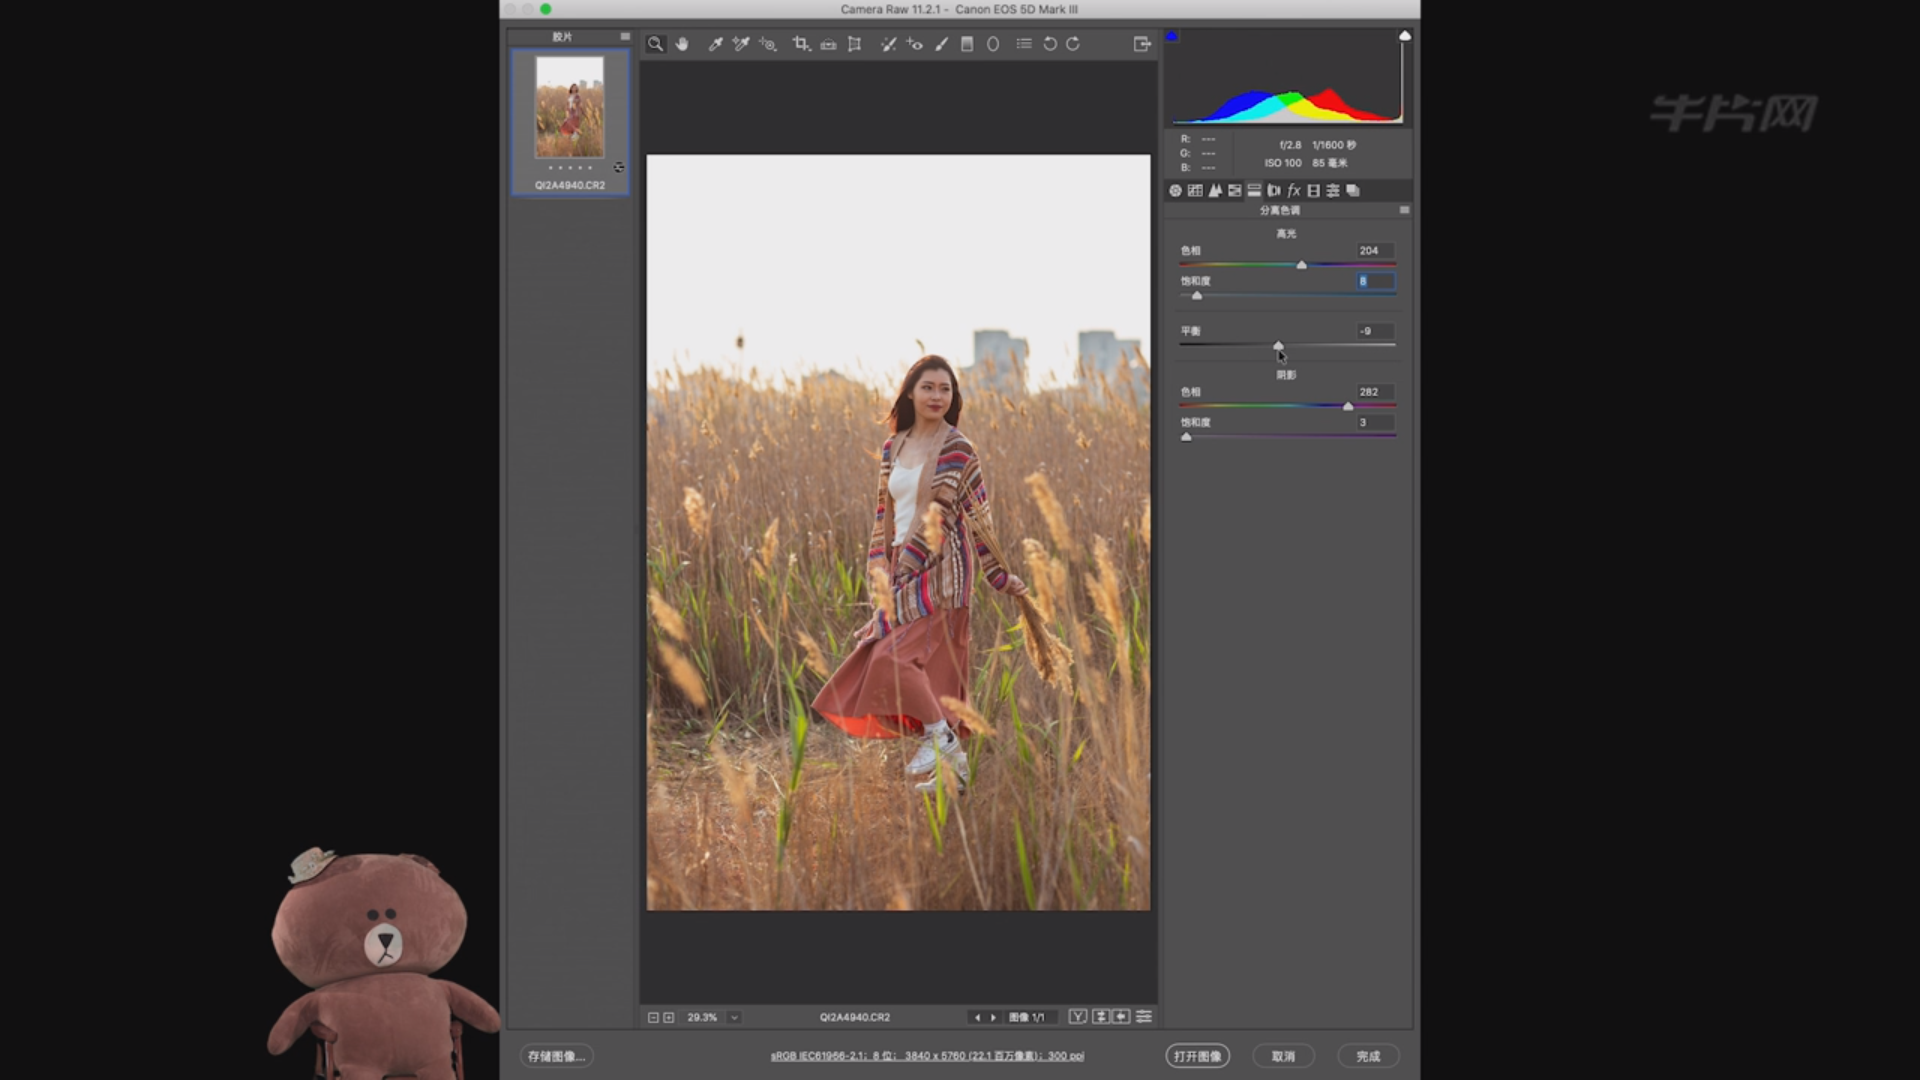1920x1080 pixels.
Task: Switch to the Lens Corrections panel tab
Action: coord(1274,190)
